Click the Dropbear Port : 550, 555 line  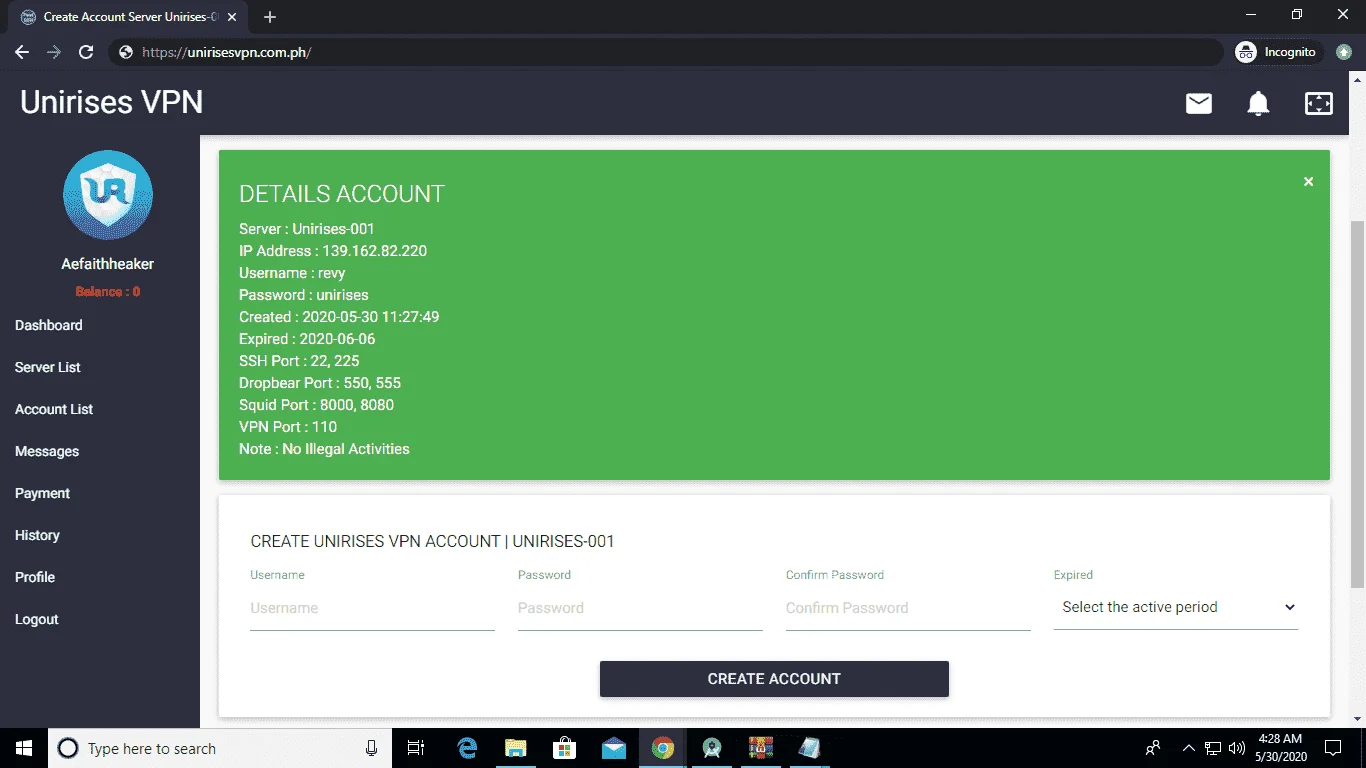tap(320, 383)
